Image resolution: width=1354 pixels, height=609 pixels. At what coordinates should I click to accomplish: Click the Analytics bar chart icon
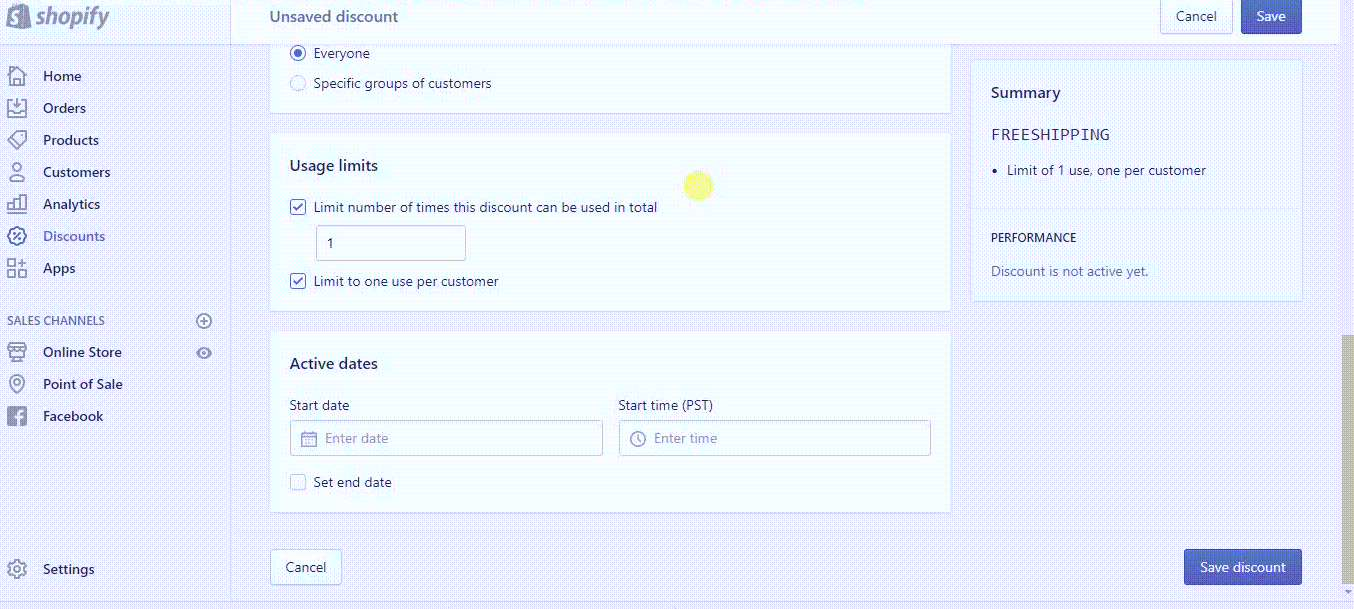tap(17, 204)
